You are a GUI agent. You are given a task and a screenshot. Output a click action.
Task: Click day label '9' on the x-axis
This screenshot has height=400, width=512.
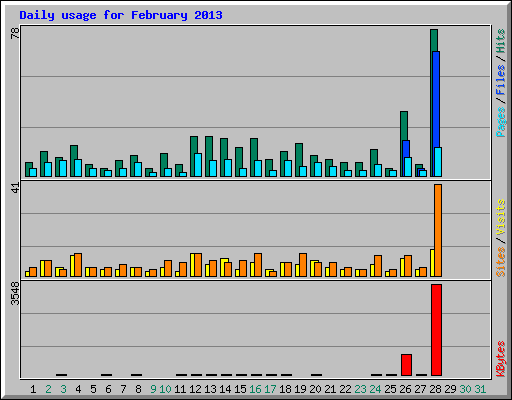tap(153, 389)
